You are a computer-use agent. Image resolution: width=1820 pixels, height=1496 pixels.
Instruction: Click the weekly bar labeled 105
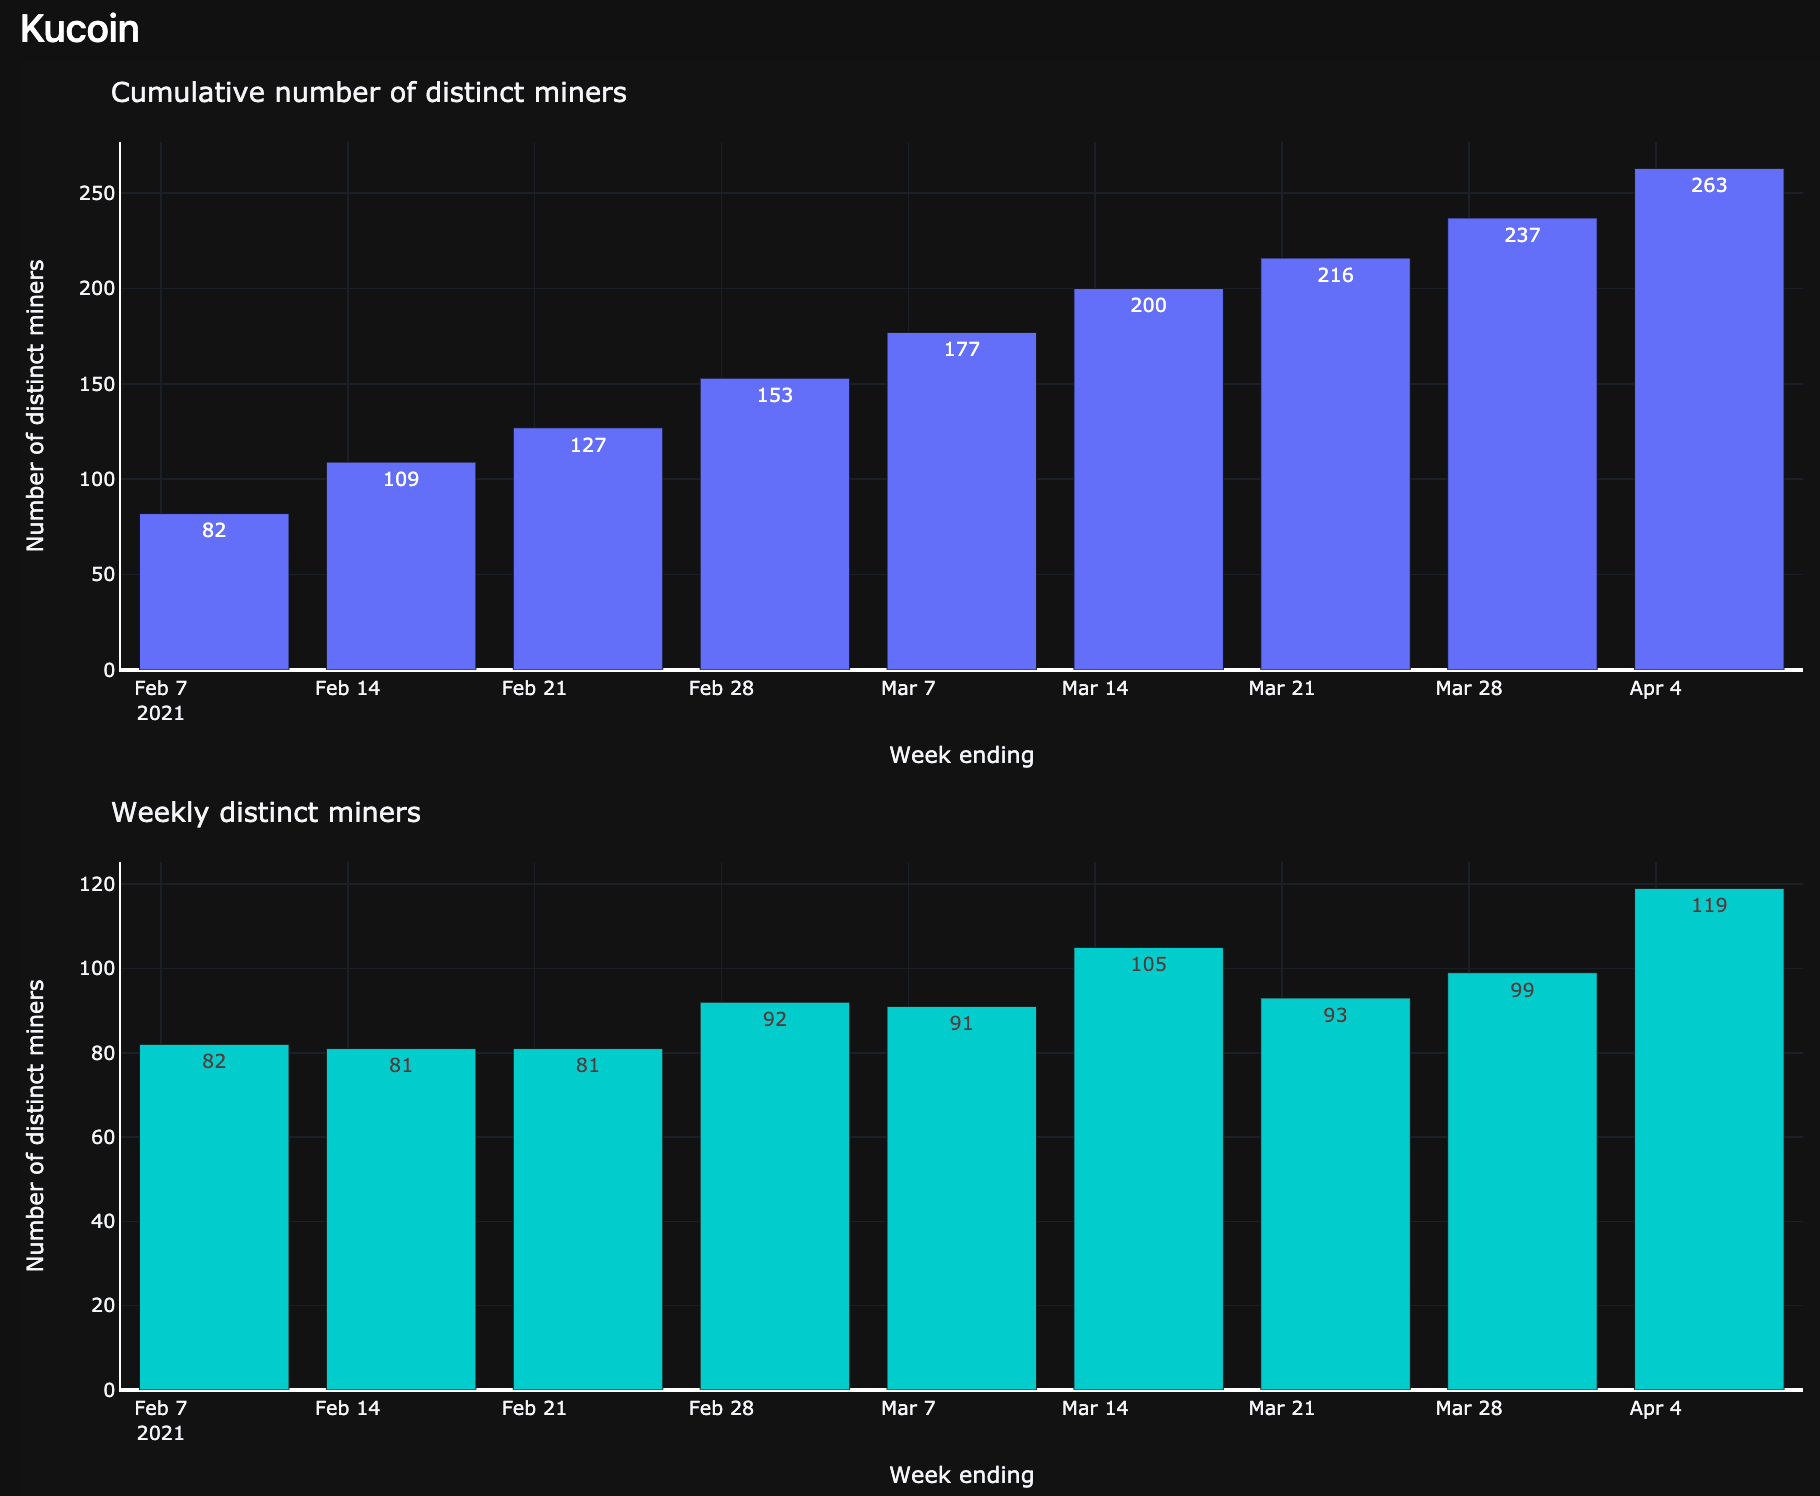click(x=1148, y=1169)
